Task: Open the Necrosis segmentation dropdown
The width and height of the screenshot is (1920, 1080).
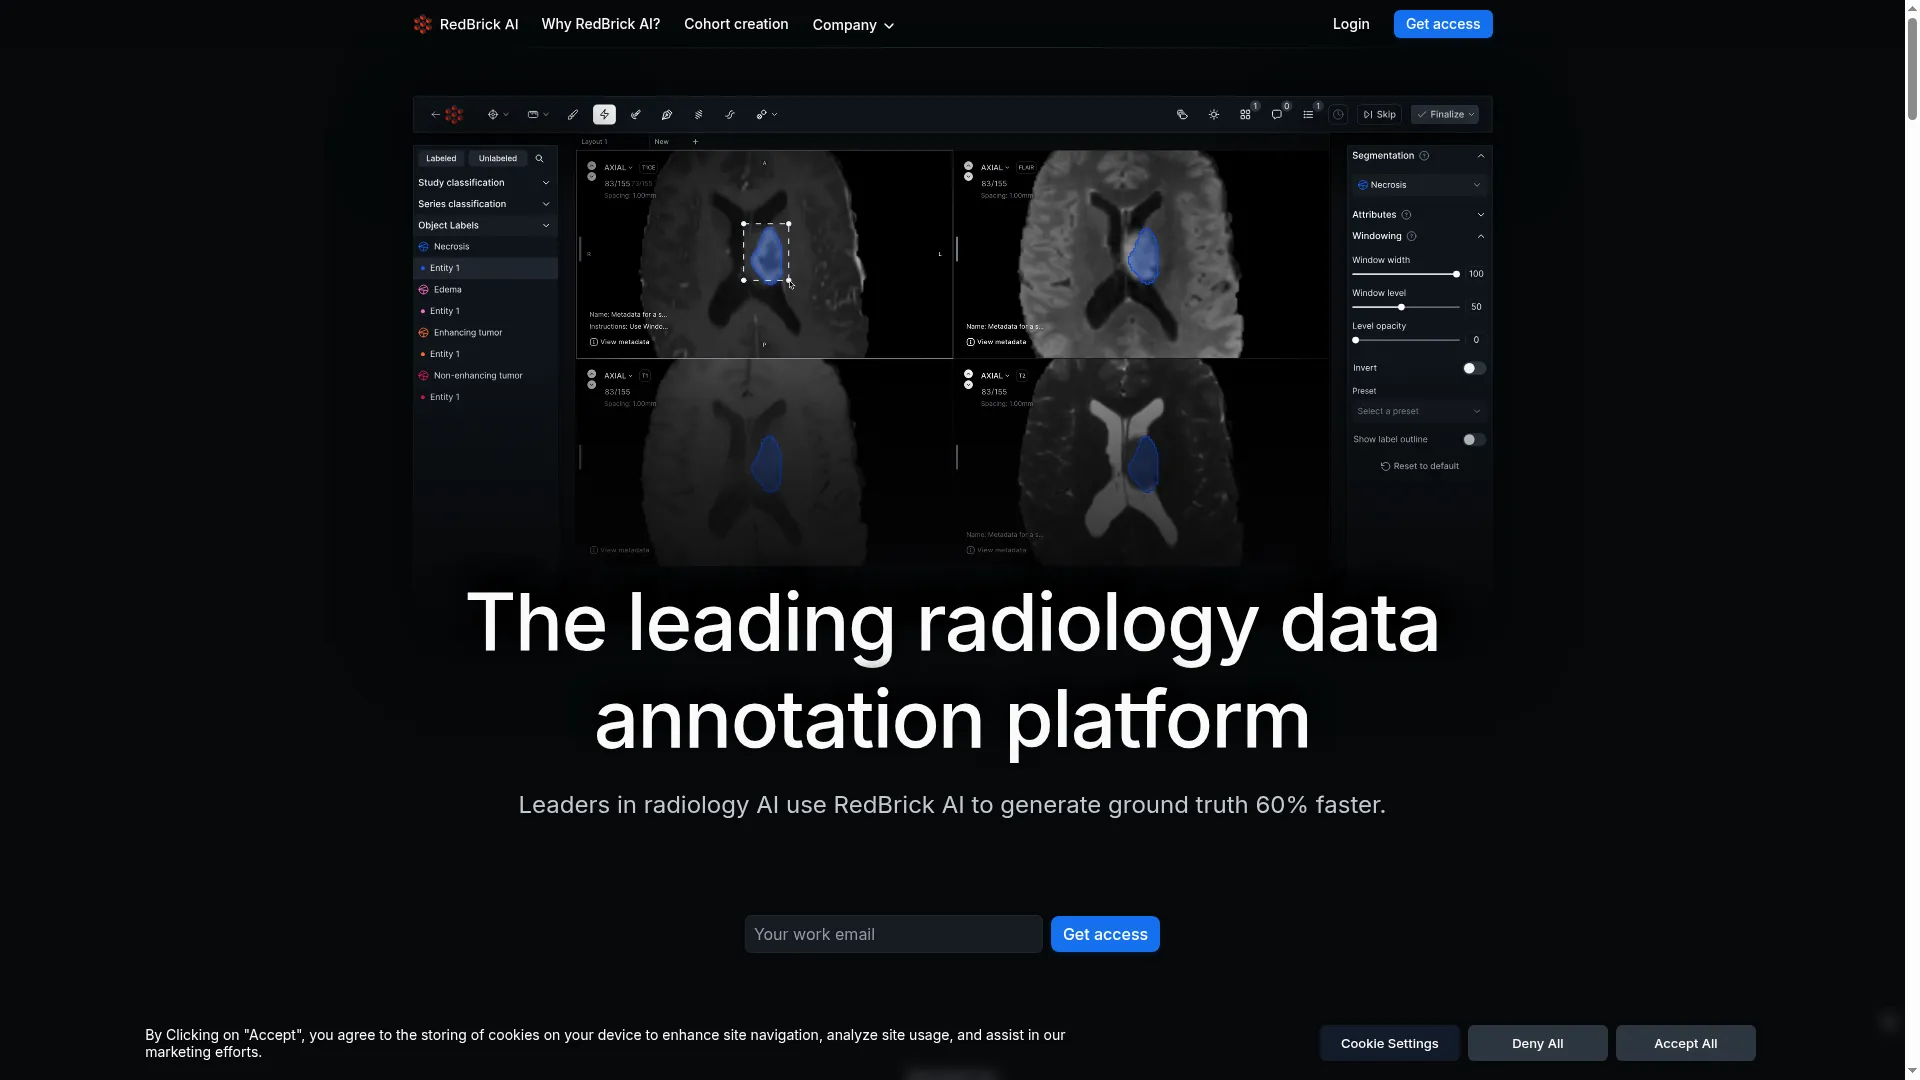Action: [x=1419, y=185]
